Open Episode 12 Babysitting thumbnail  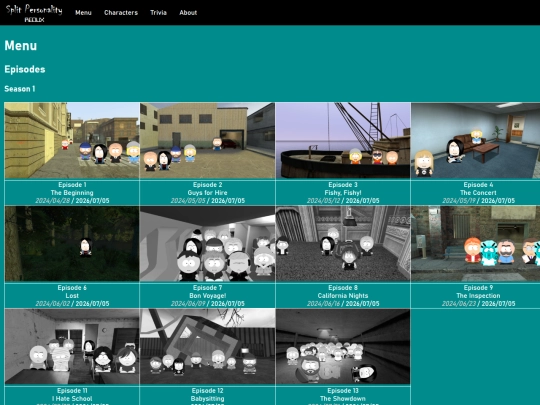tap(207, 346)
